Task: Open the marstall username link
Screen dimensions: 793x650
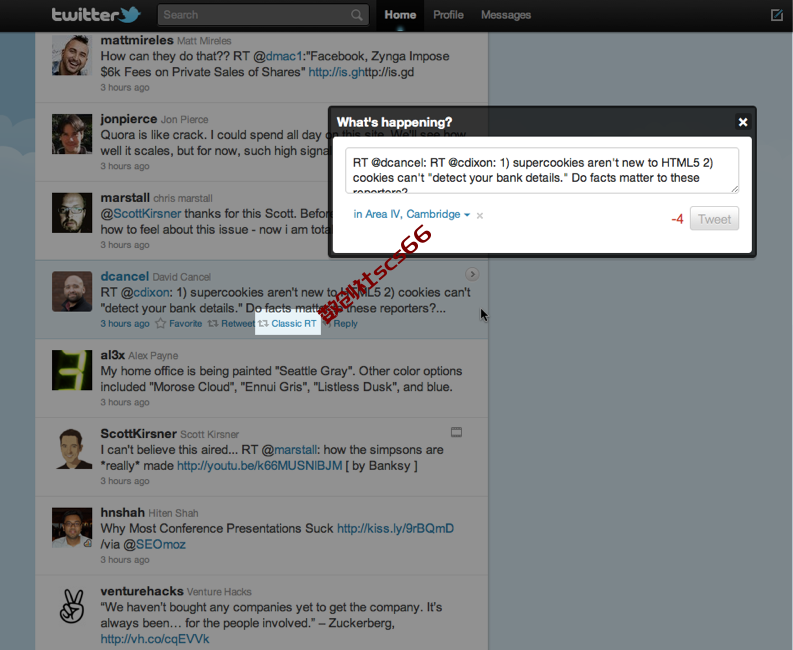Action: (x=125, y=198)
